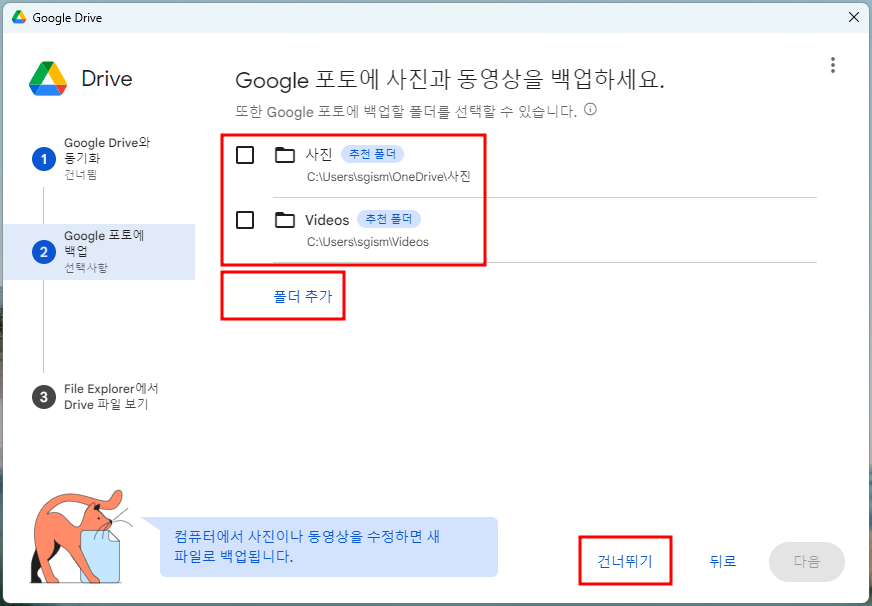872x606 pixels.
Task: Click the 폴더 추가 link
Action: [x=303, y=296]
